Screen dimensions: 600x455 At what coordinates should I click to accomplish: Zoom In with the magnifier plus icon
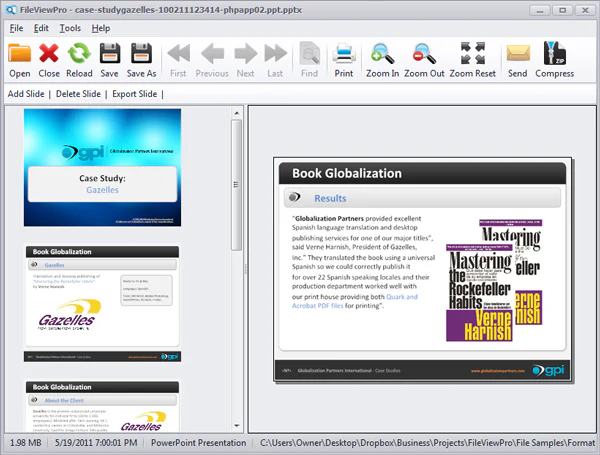(382, 54)
